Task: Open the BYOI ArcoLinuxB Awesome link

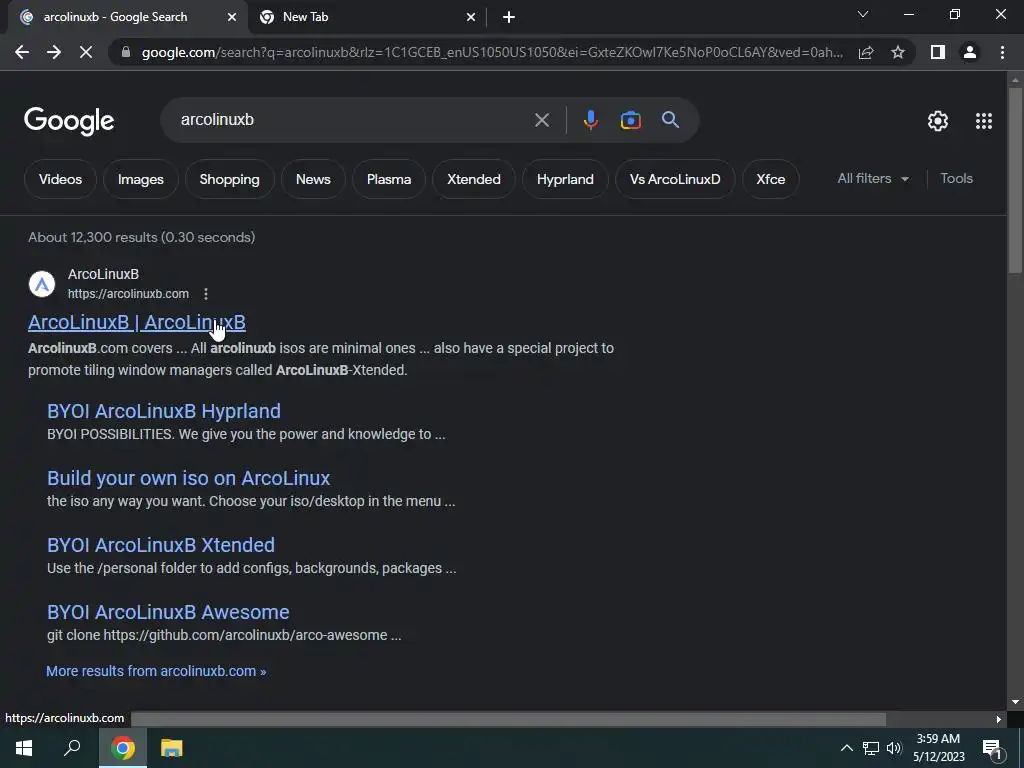Action: [x=168, y=612]
